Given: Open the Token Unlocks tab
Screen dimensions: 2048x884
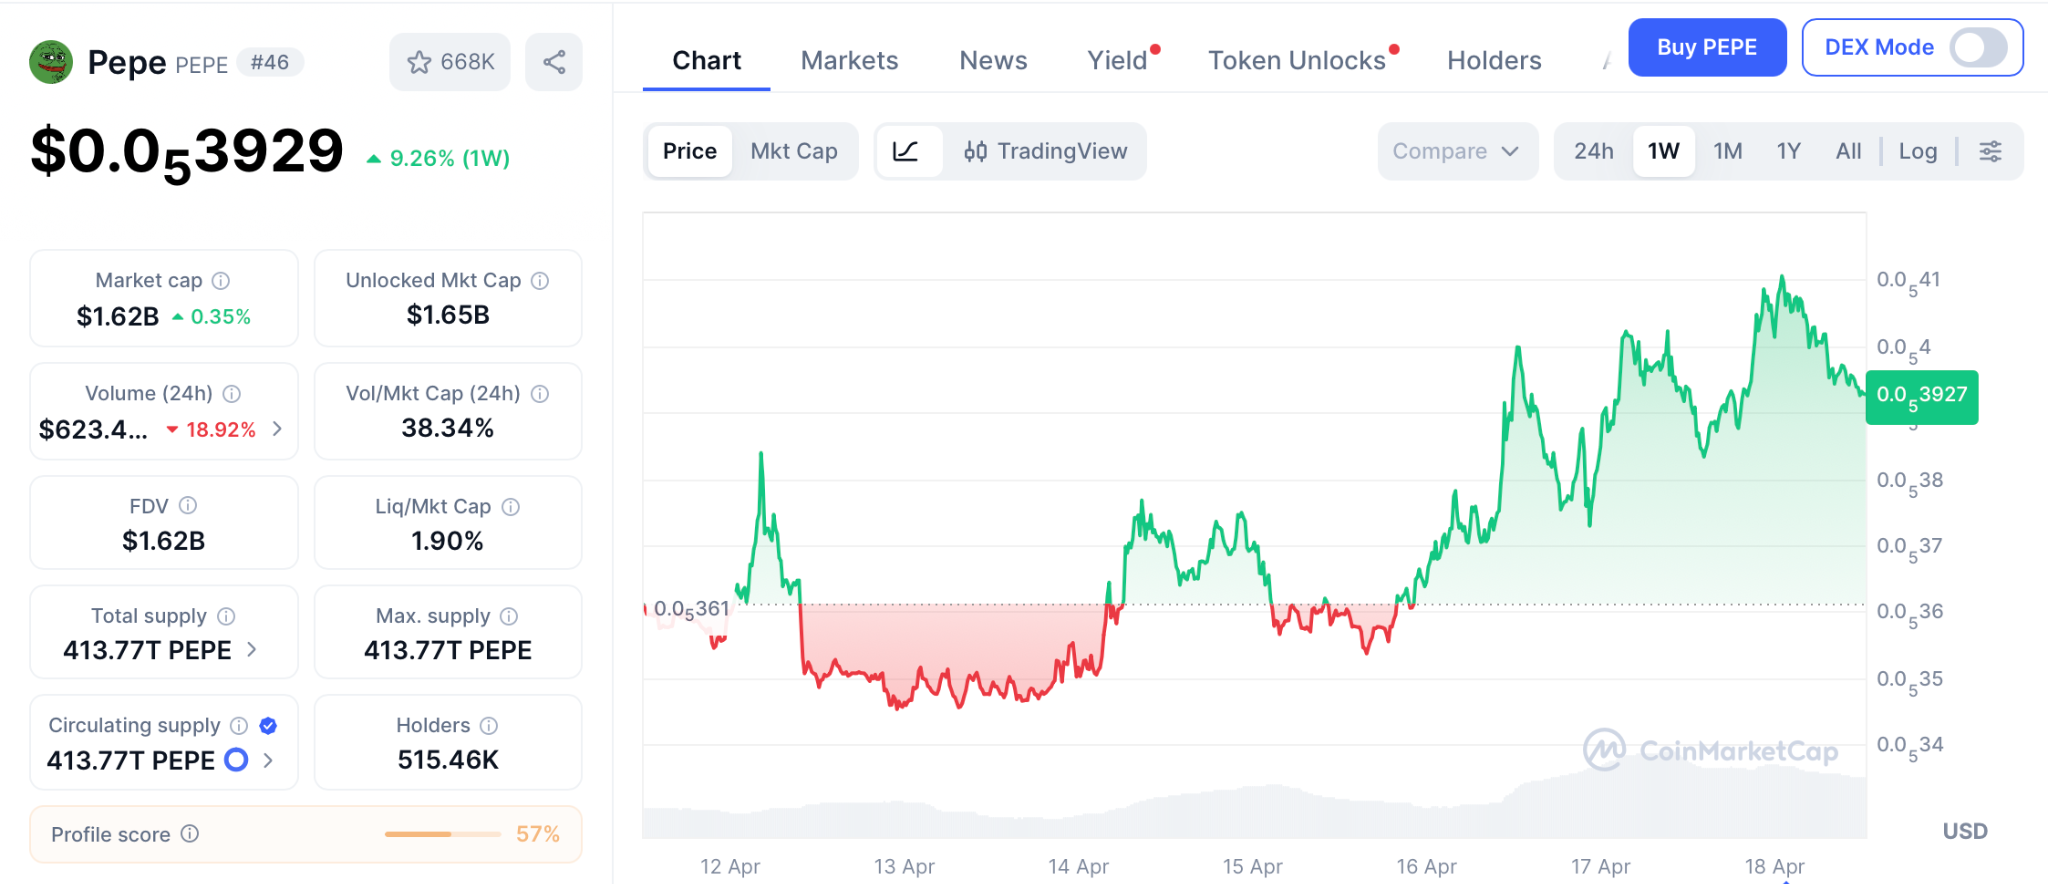Looking at the screenshot, I should [x=1296, y=61].
